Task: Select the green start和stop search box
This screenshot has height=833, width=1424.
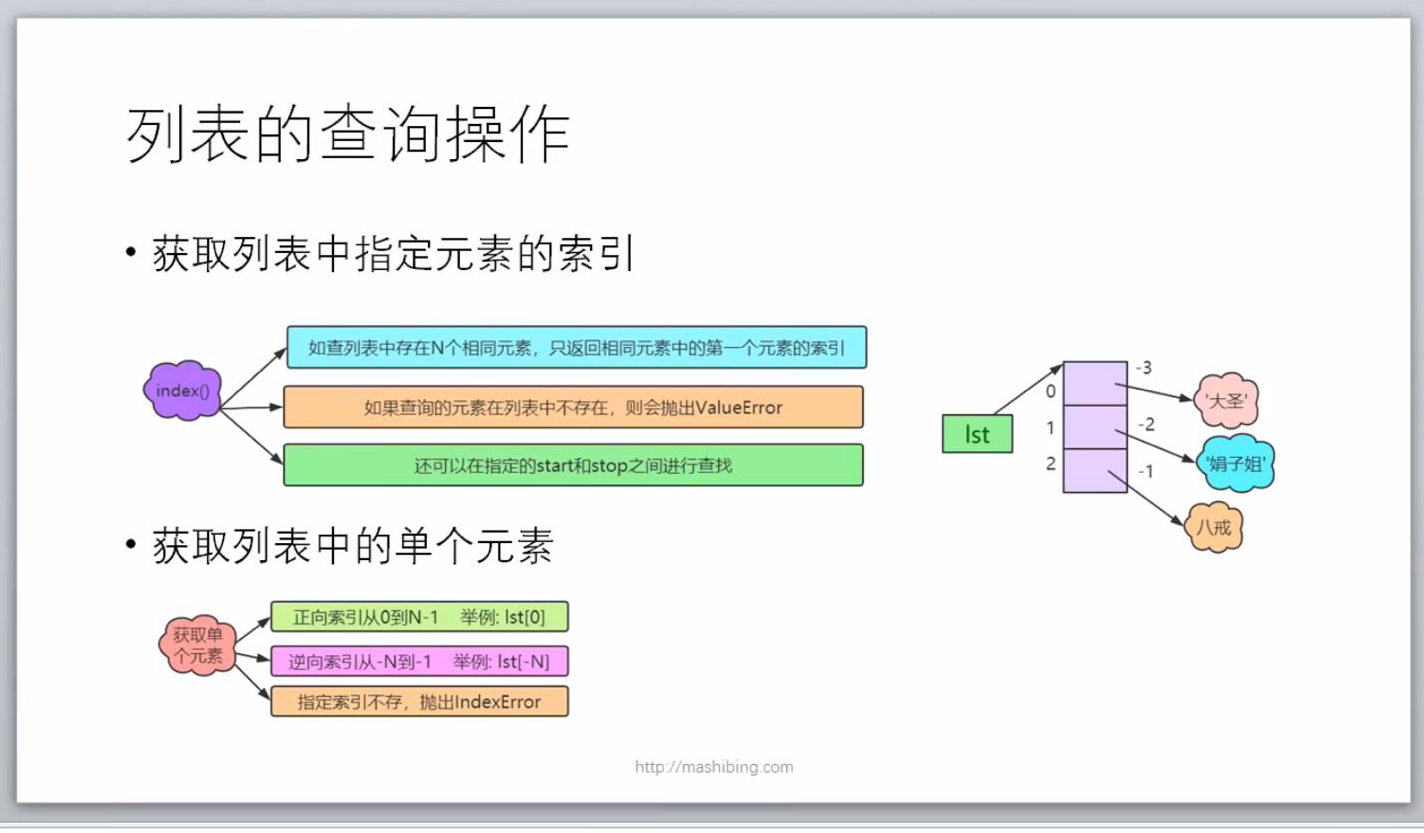Action: click(x=576, y=465)
